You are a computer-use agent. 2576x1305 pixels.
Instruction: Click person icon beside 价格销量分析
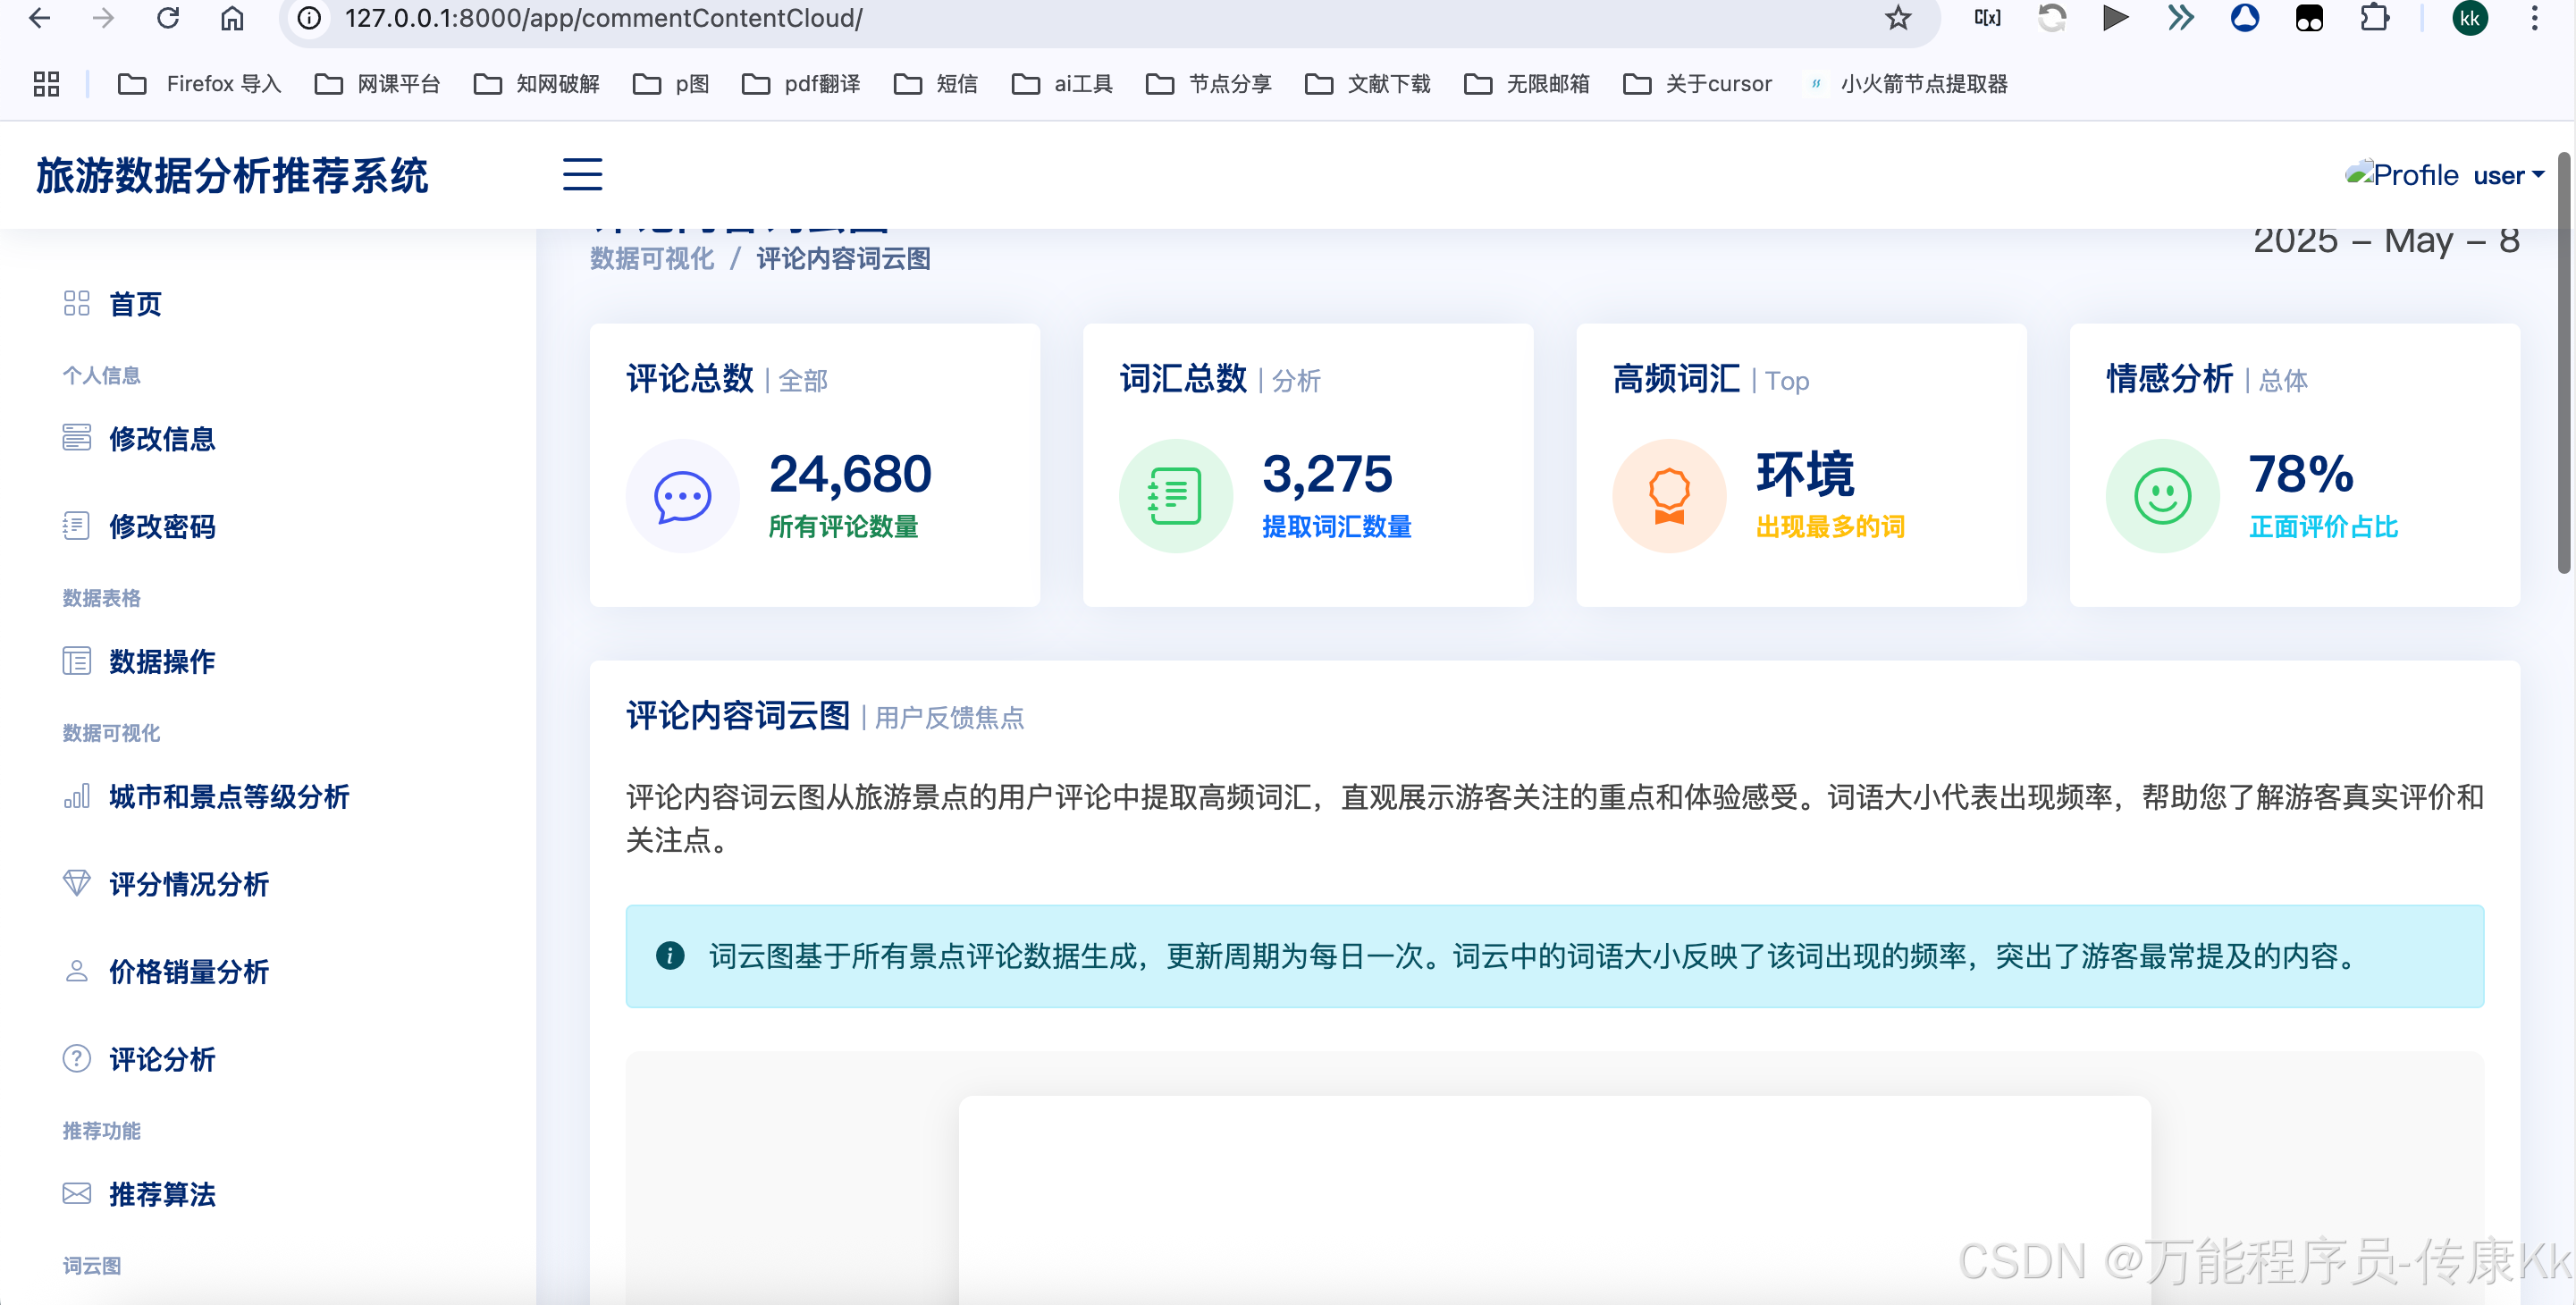click(77, 971)
